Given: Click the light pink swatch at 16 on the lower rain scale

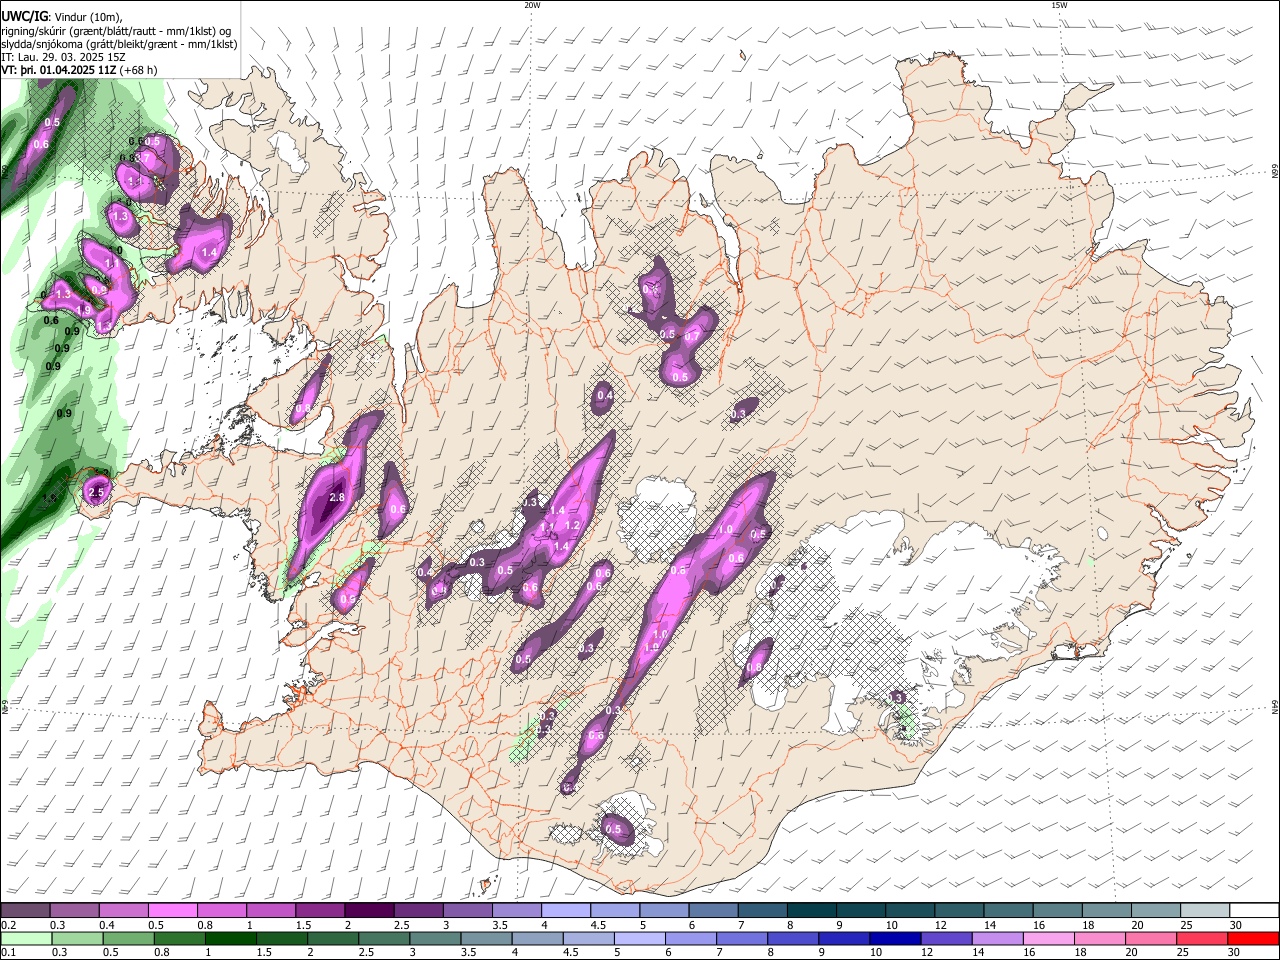Looking at the screenshot, I should (x=1050, y=938).
